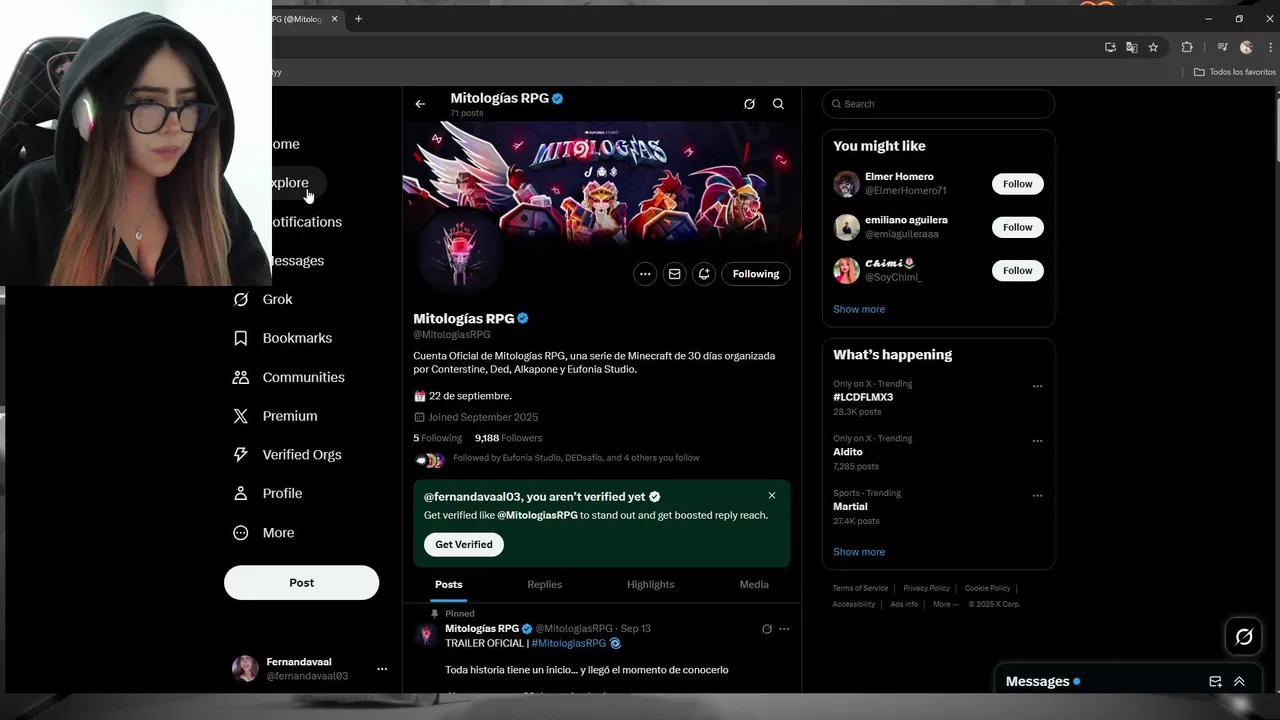
Task: Open the Cookie Policy link
Action: [x=988, y=588]
